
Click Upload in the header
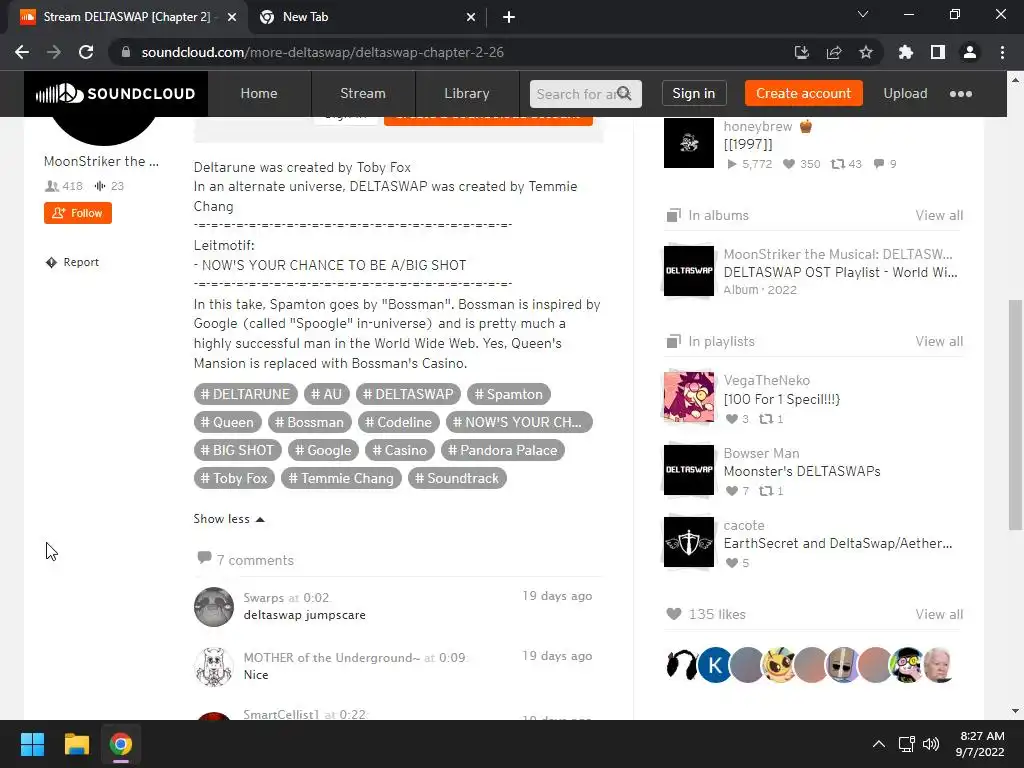[905, 93]
